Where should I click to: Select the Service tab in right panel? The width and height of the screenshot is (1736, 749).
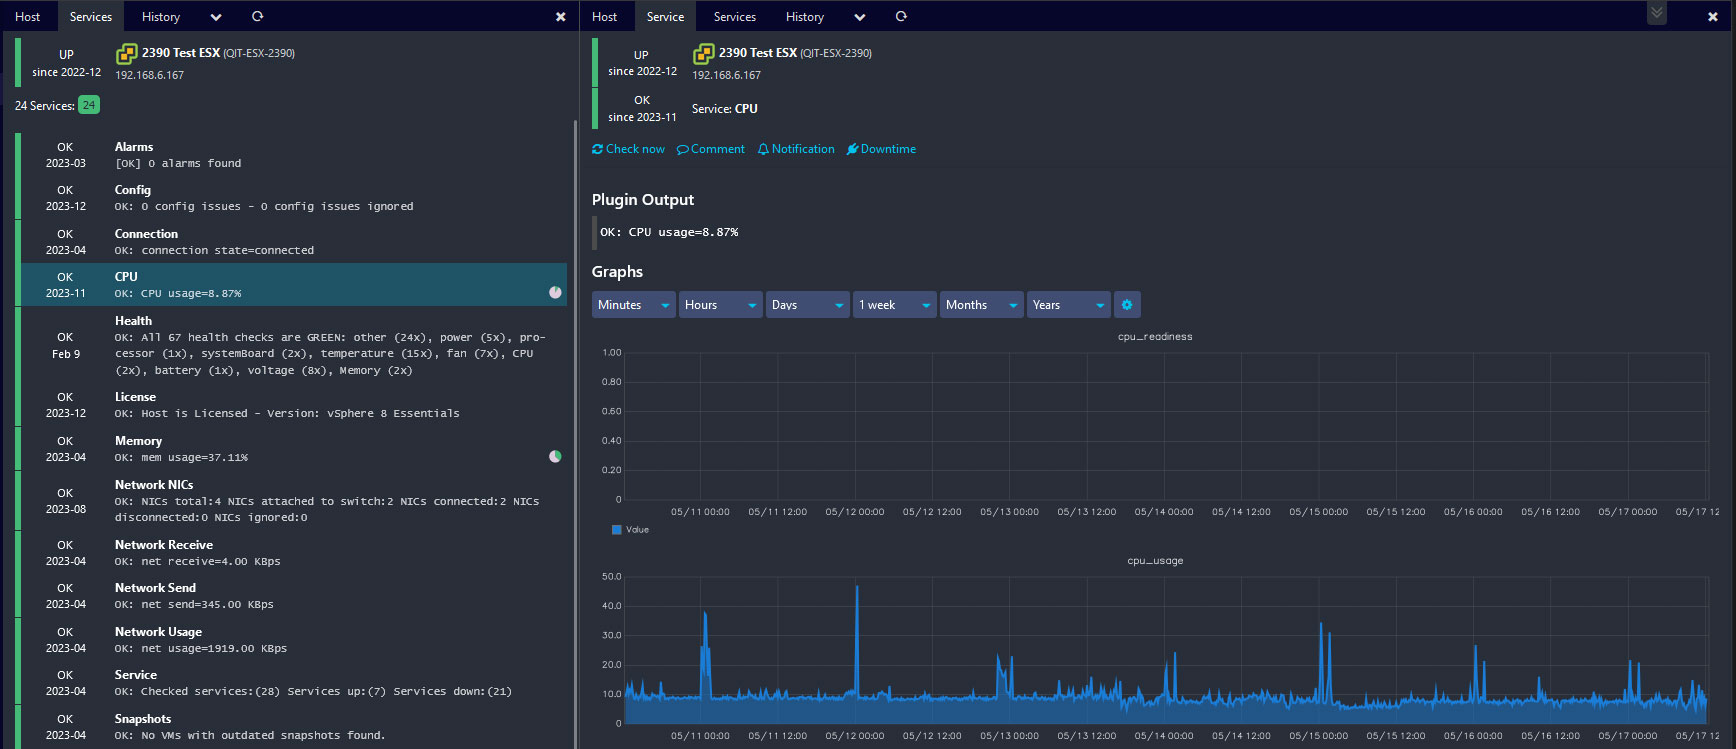pos(665,17)
